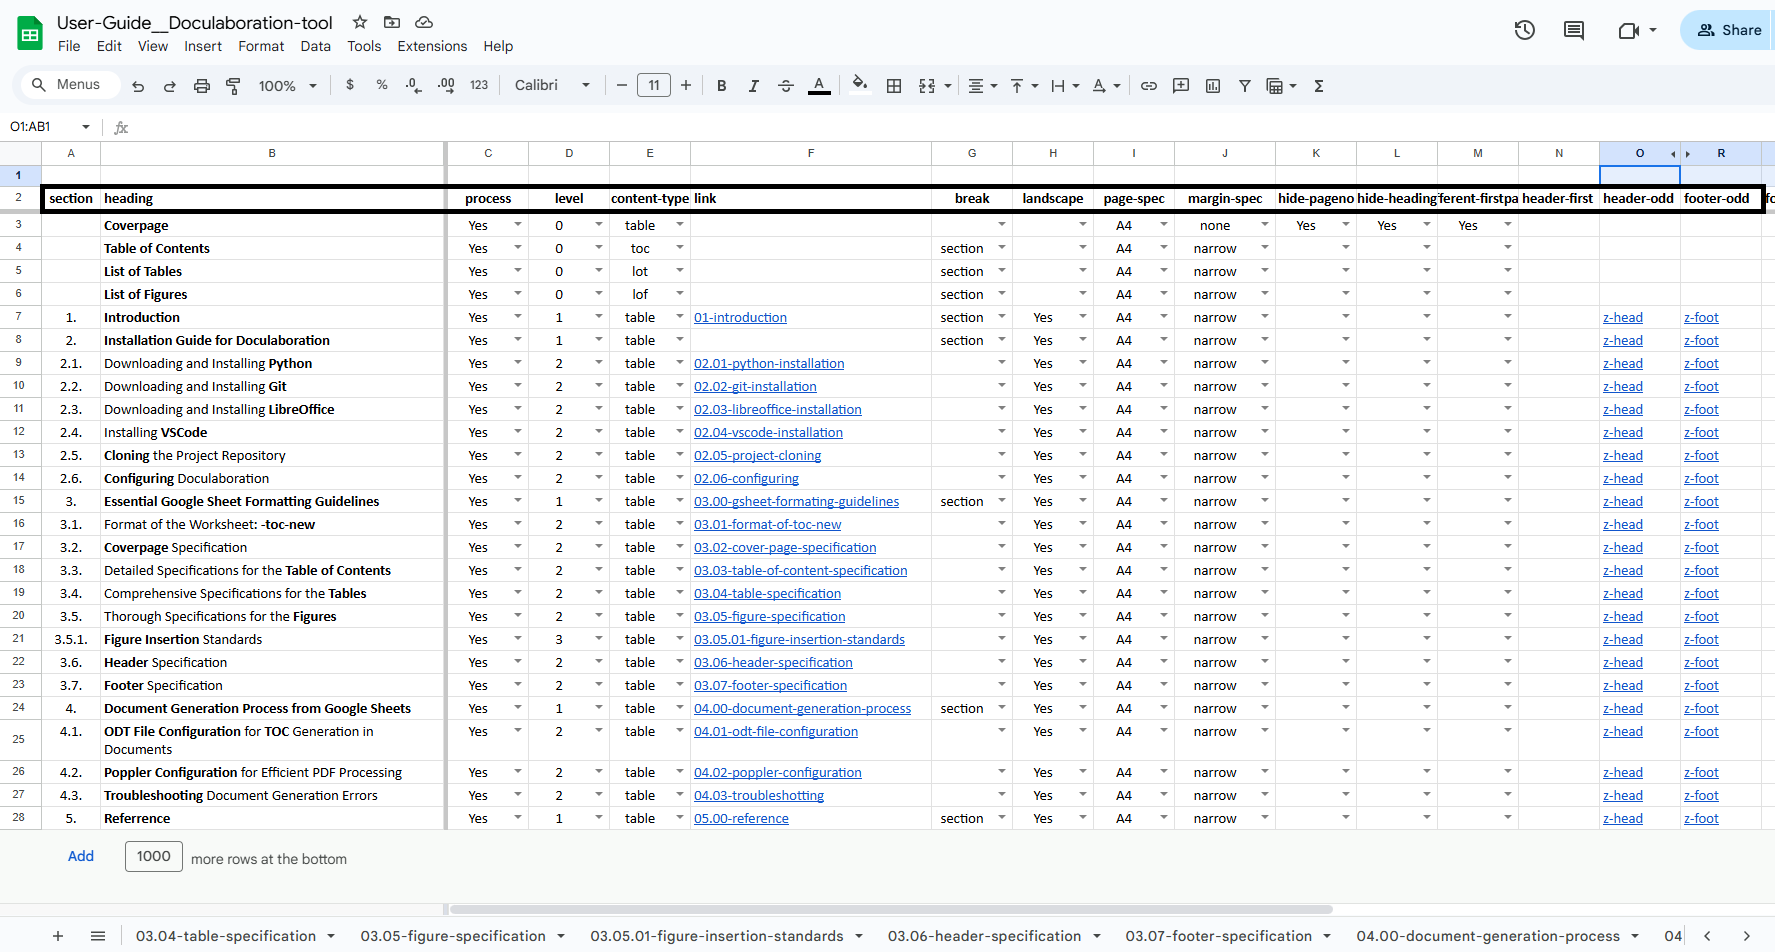Decrease font size with minus button
Viewport: 1775px width, 952px height.
pyautogui.click(x=622, y=85)
